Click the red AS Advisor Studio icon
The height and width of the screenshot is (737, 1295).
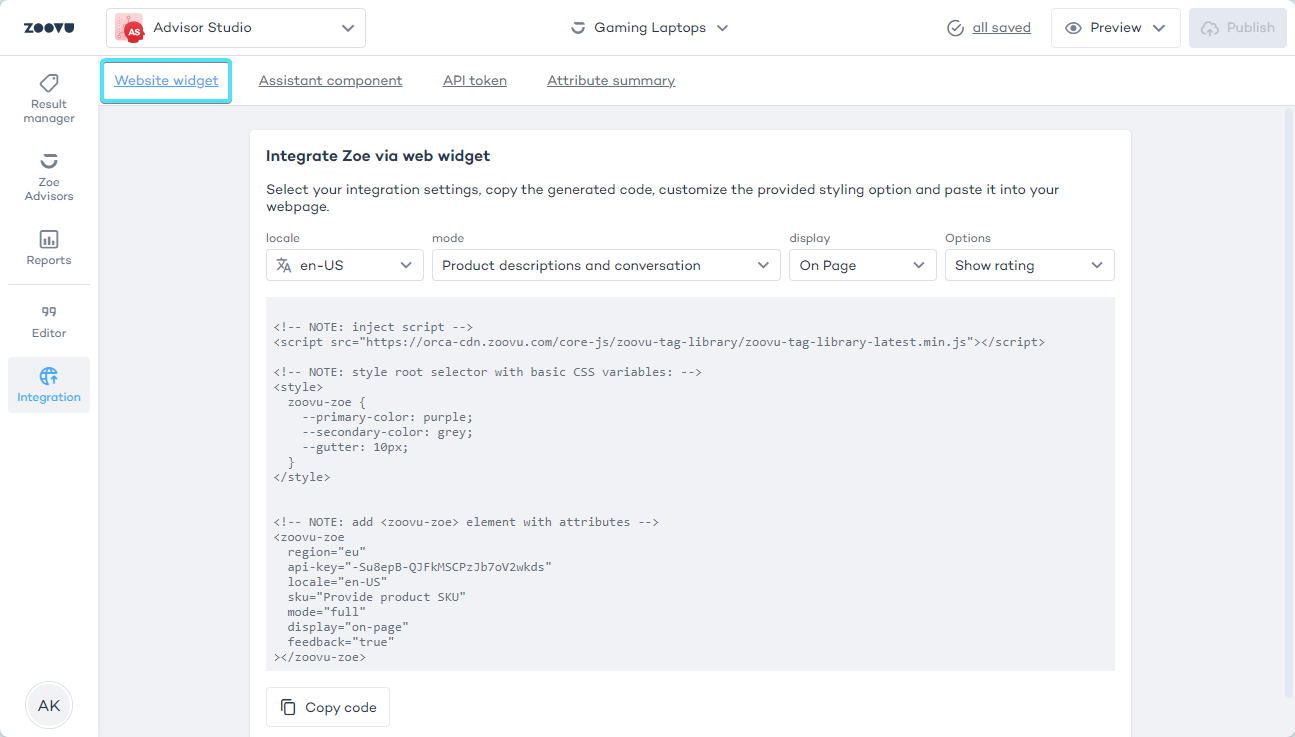[x=129, y=27]
